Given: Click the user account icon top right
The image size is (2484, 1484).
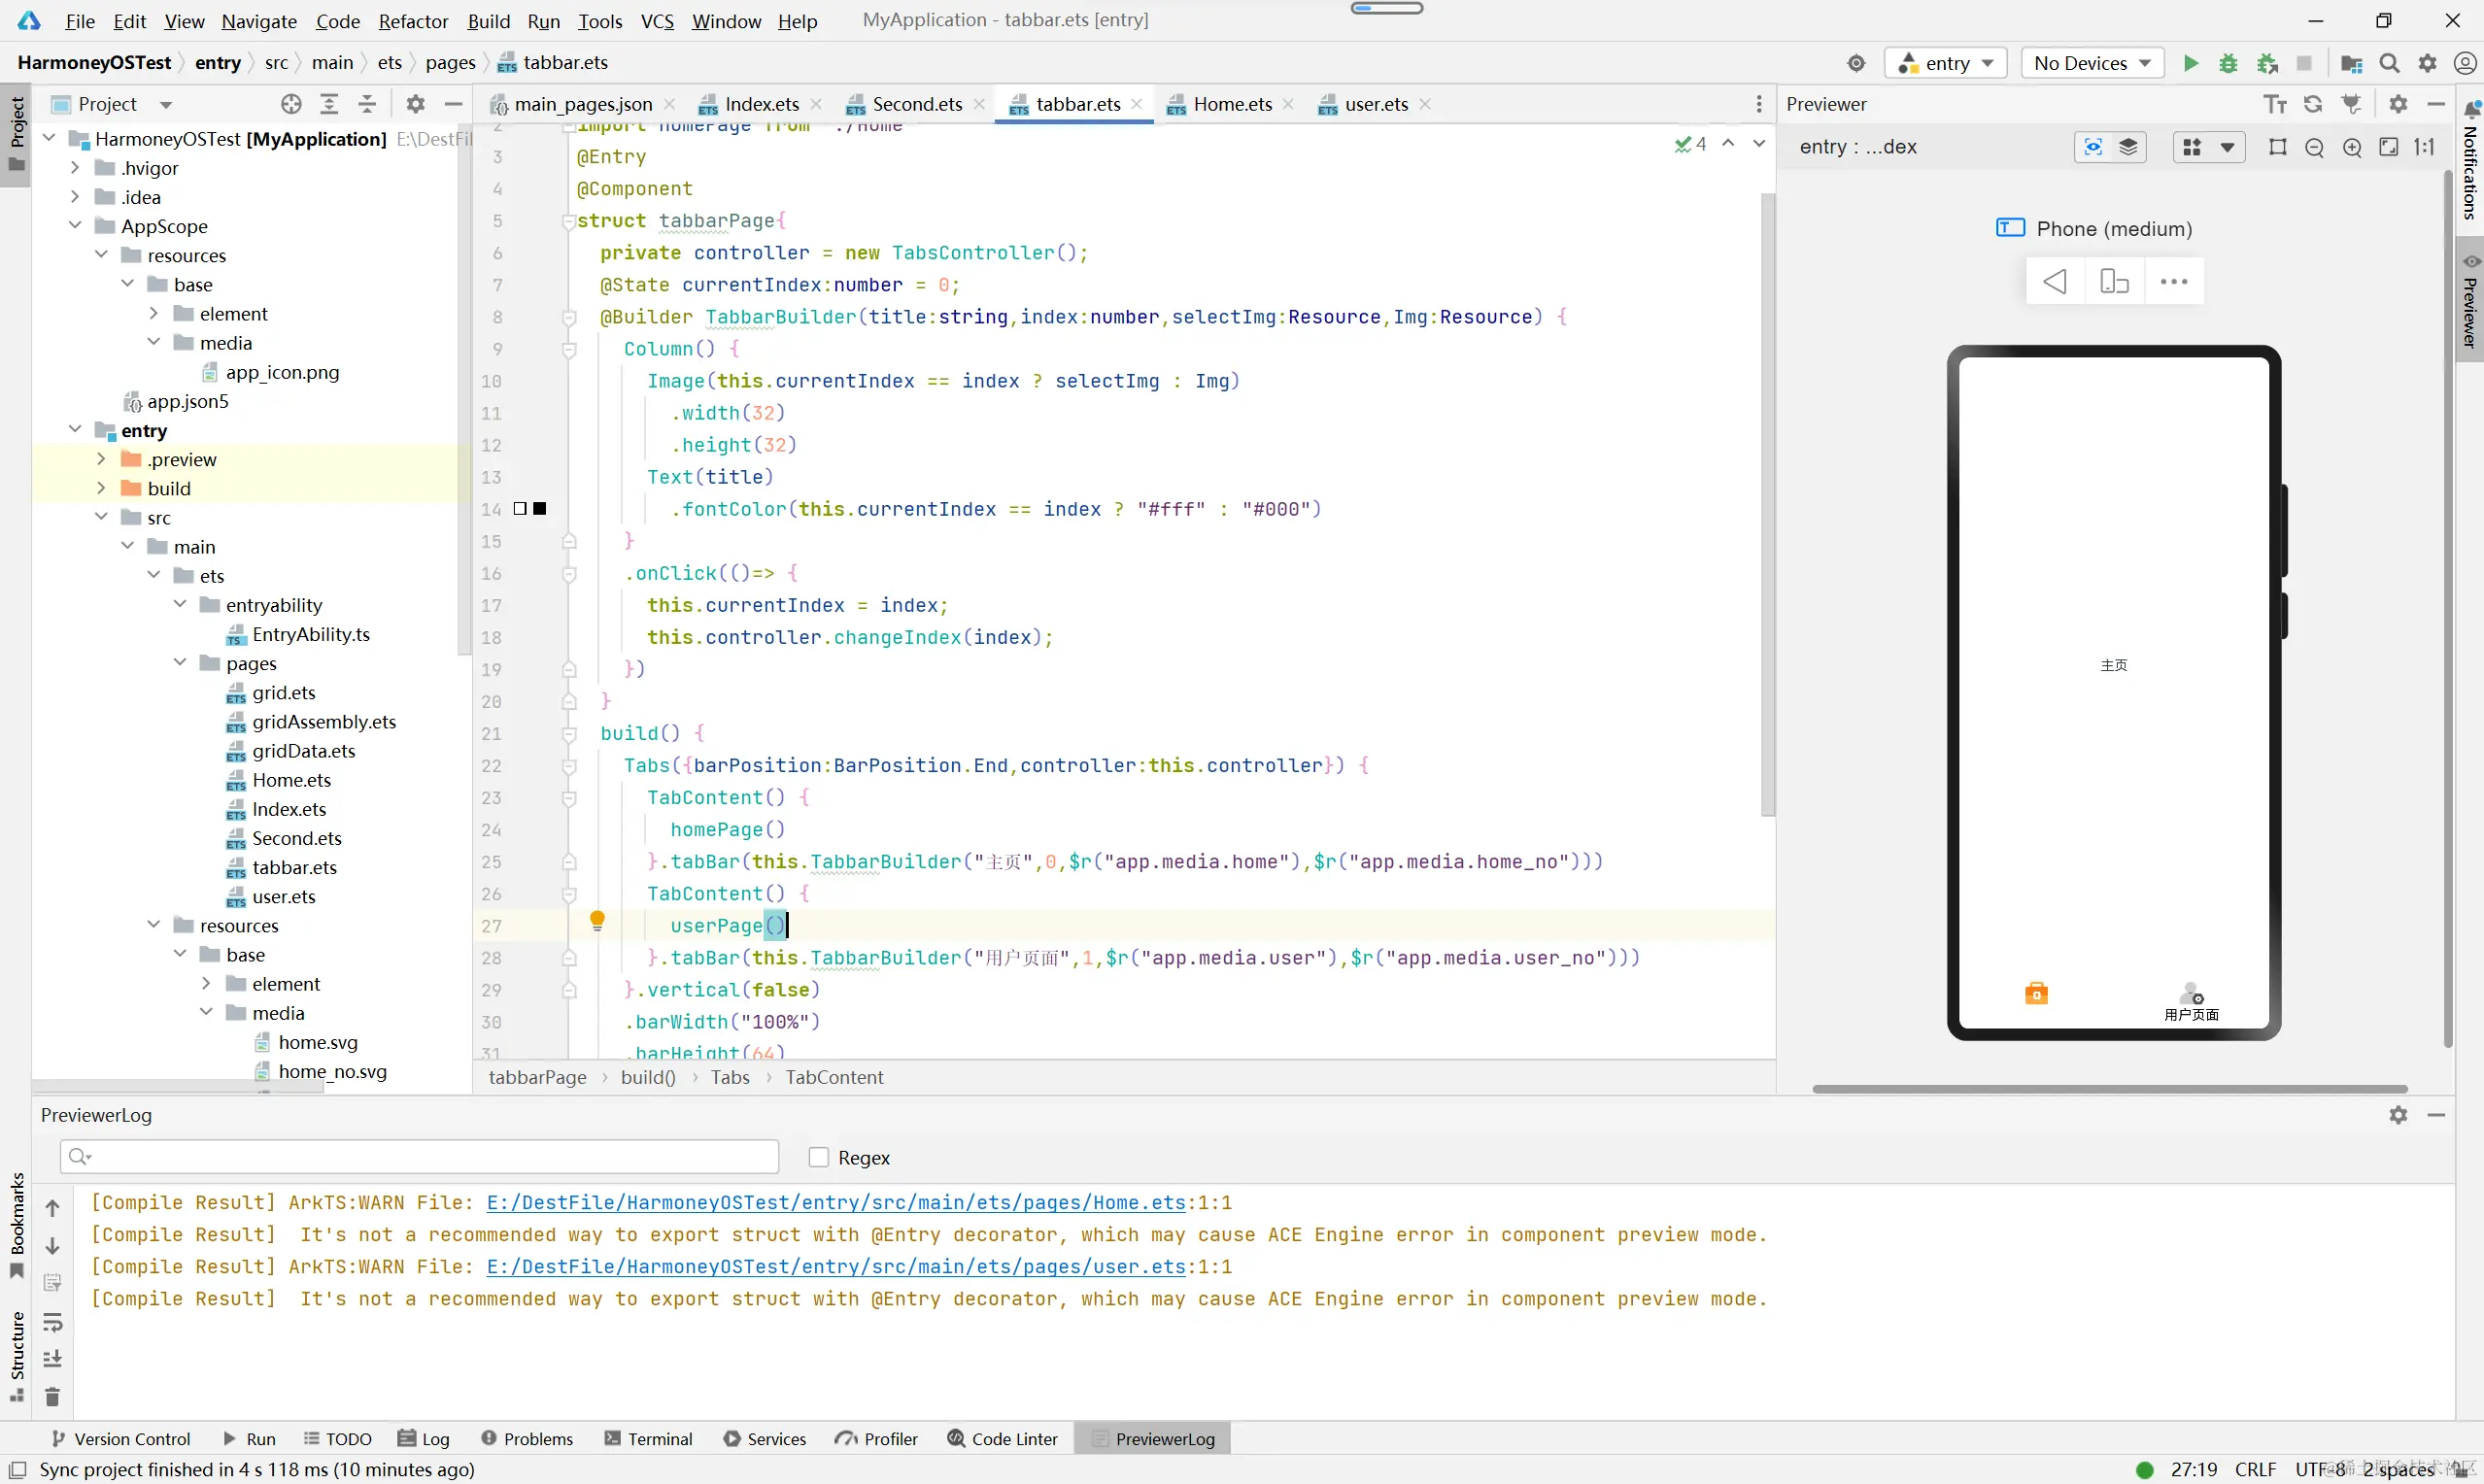Looking at the screenshot, I should (2466, 63).
